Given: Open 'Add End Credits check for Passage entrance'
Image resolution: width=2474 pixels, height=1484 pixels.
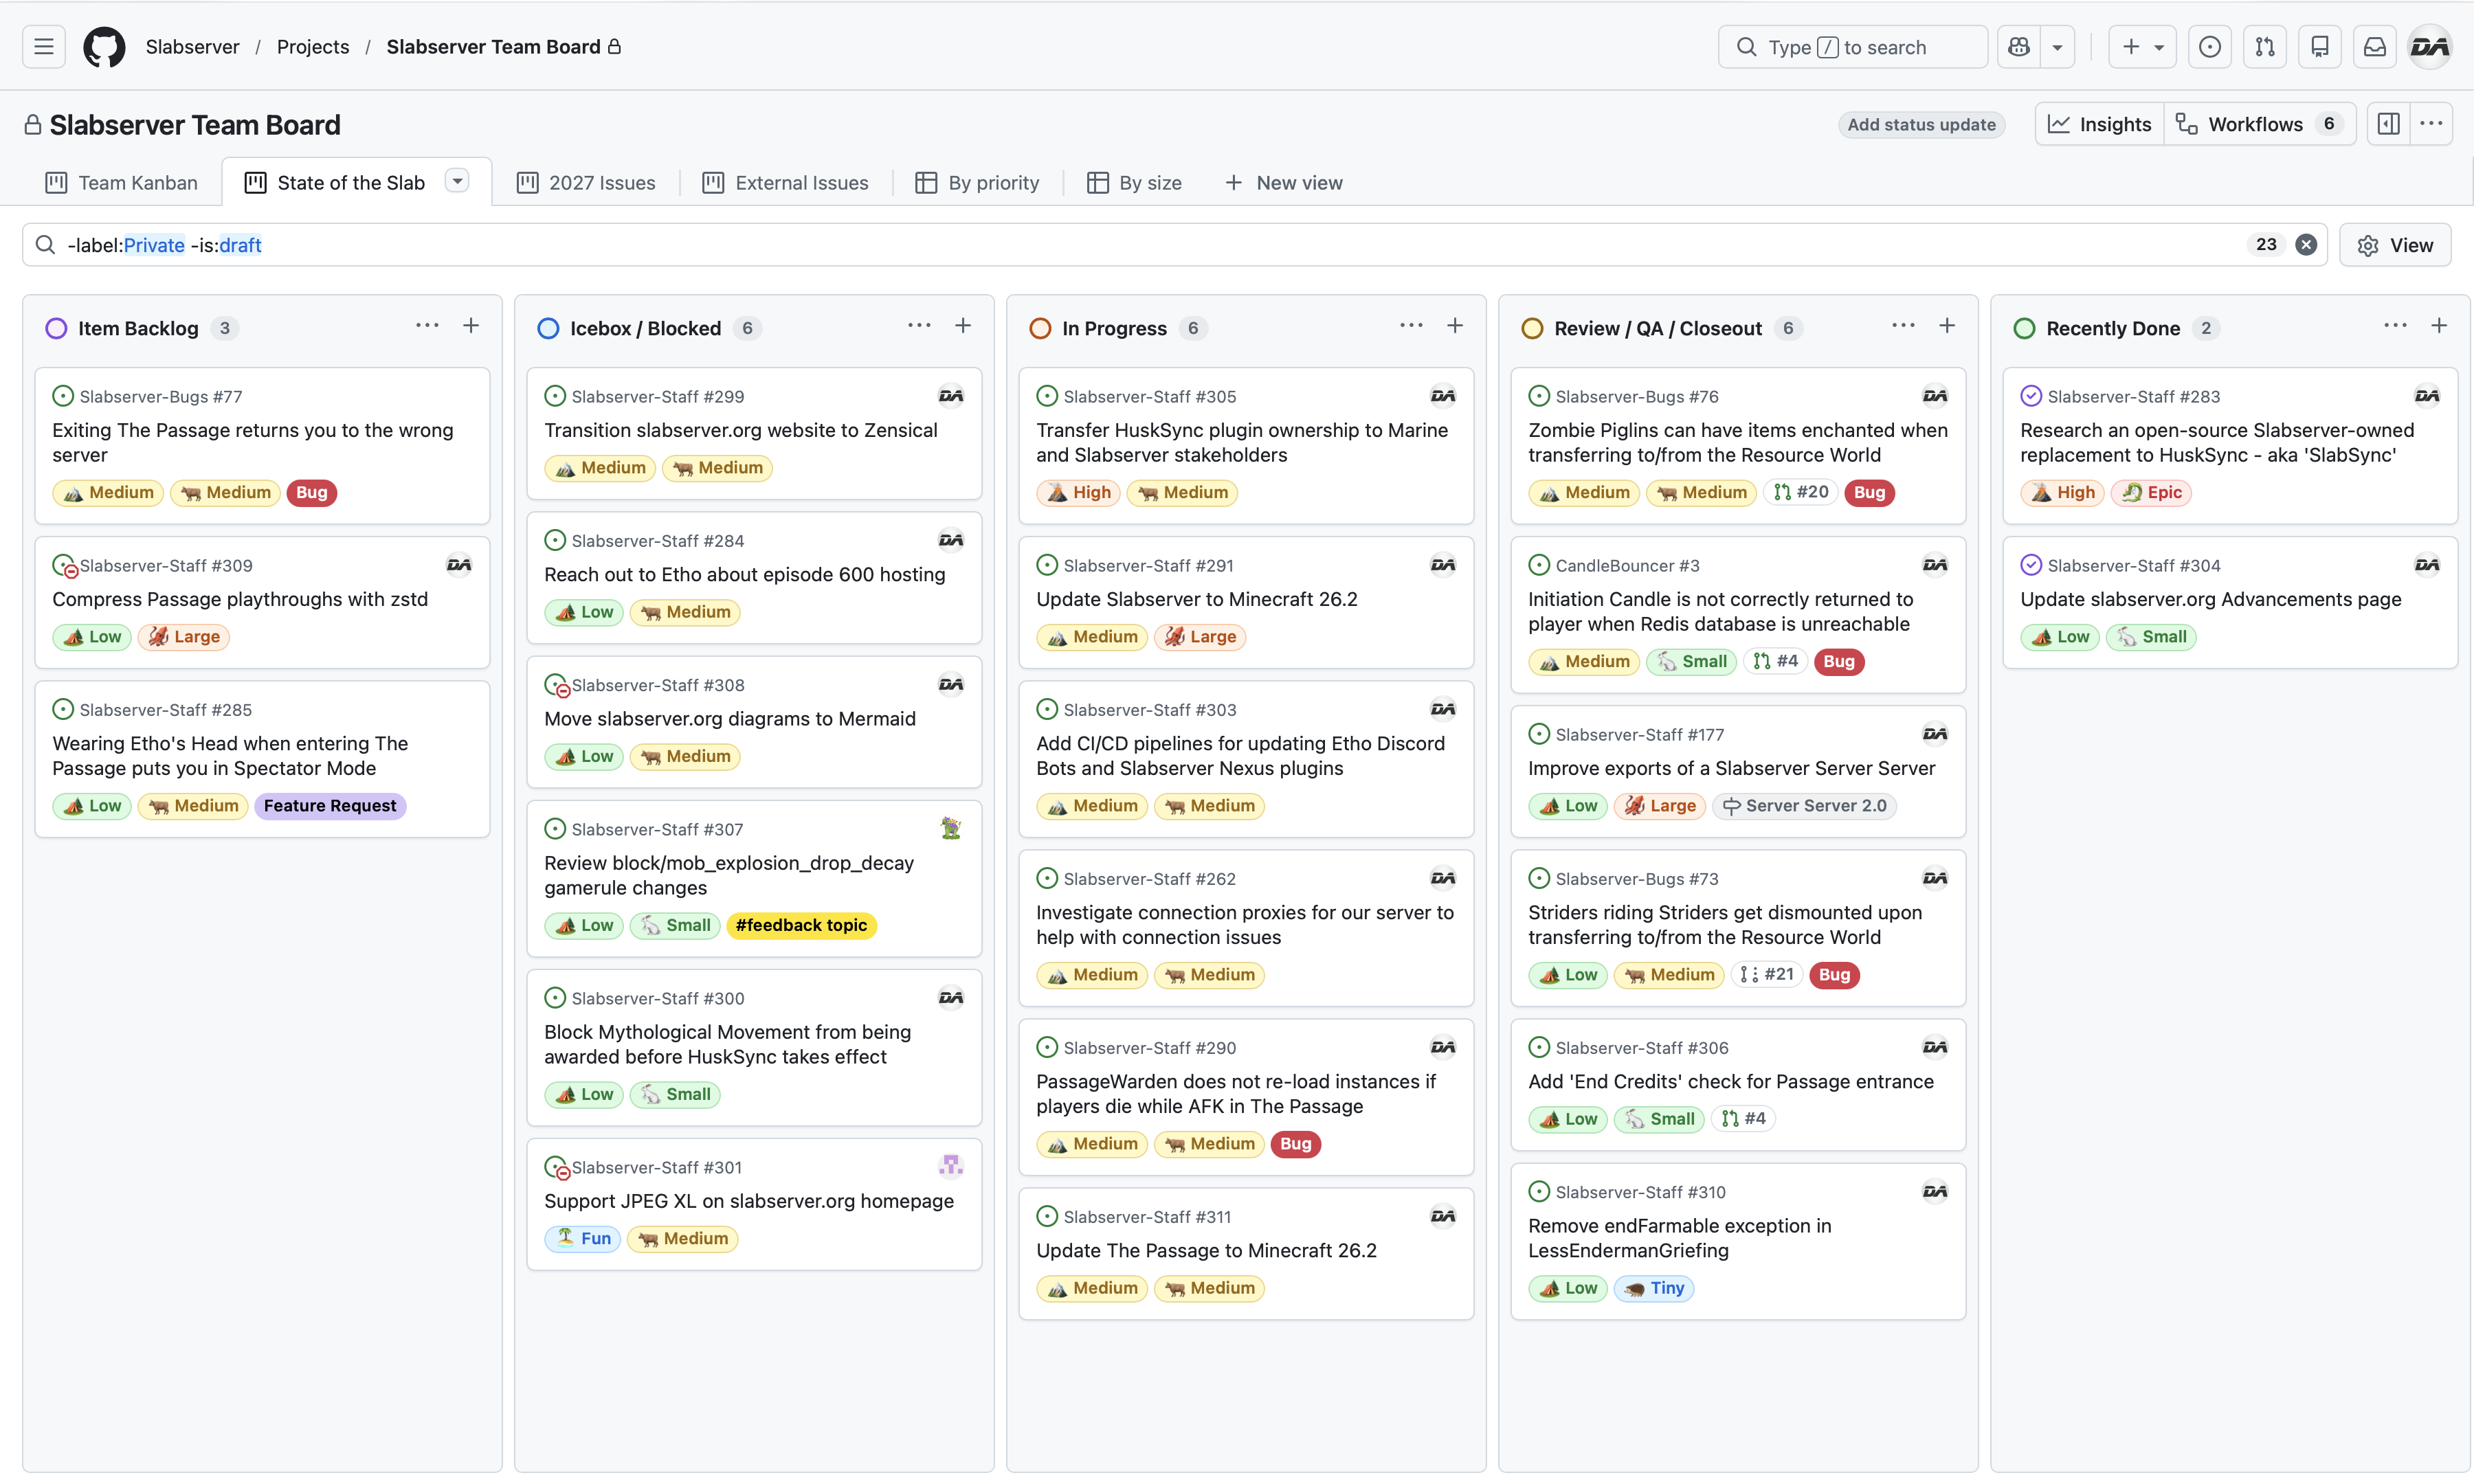Looking at the screenshot, I should [1731, 1081].
